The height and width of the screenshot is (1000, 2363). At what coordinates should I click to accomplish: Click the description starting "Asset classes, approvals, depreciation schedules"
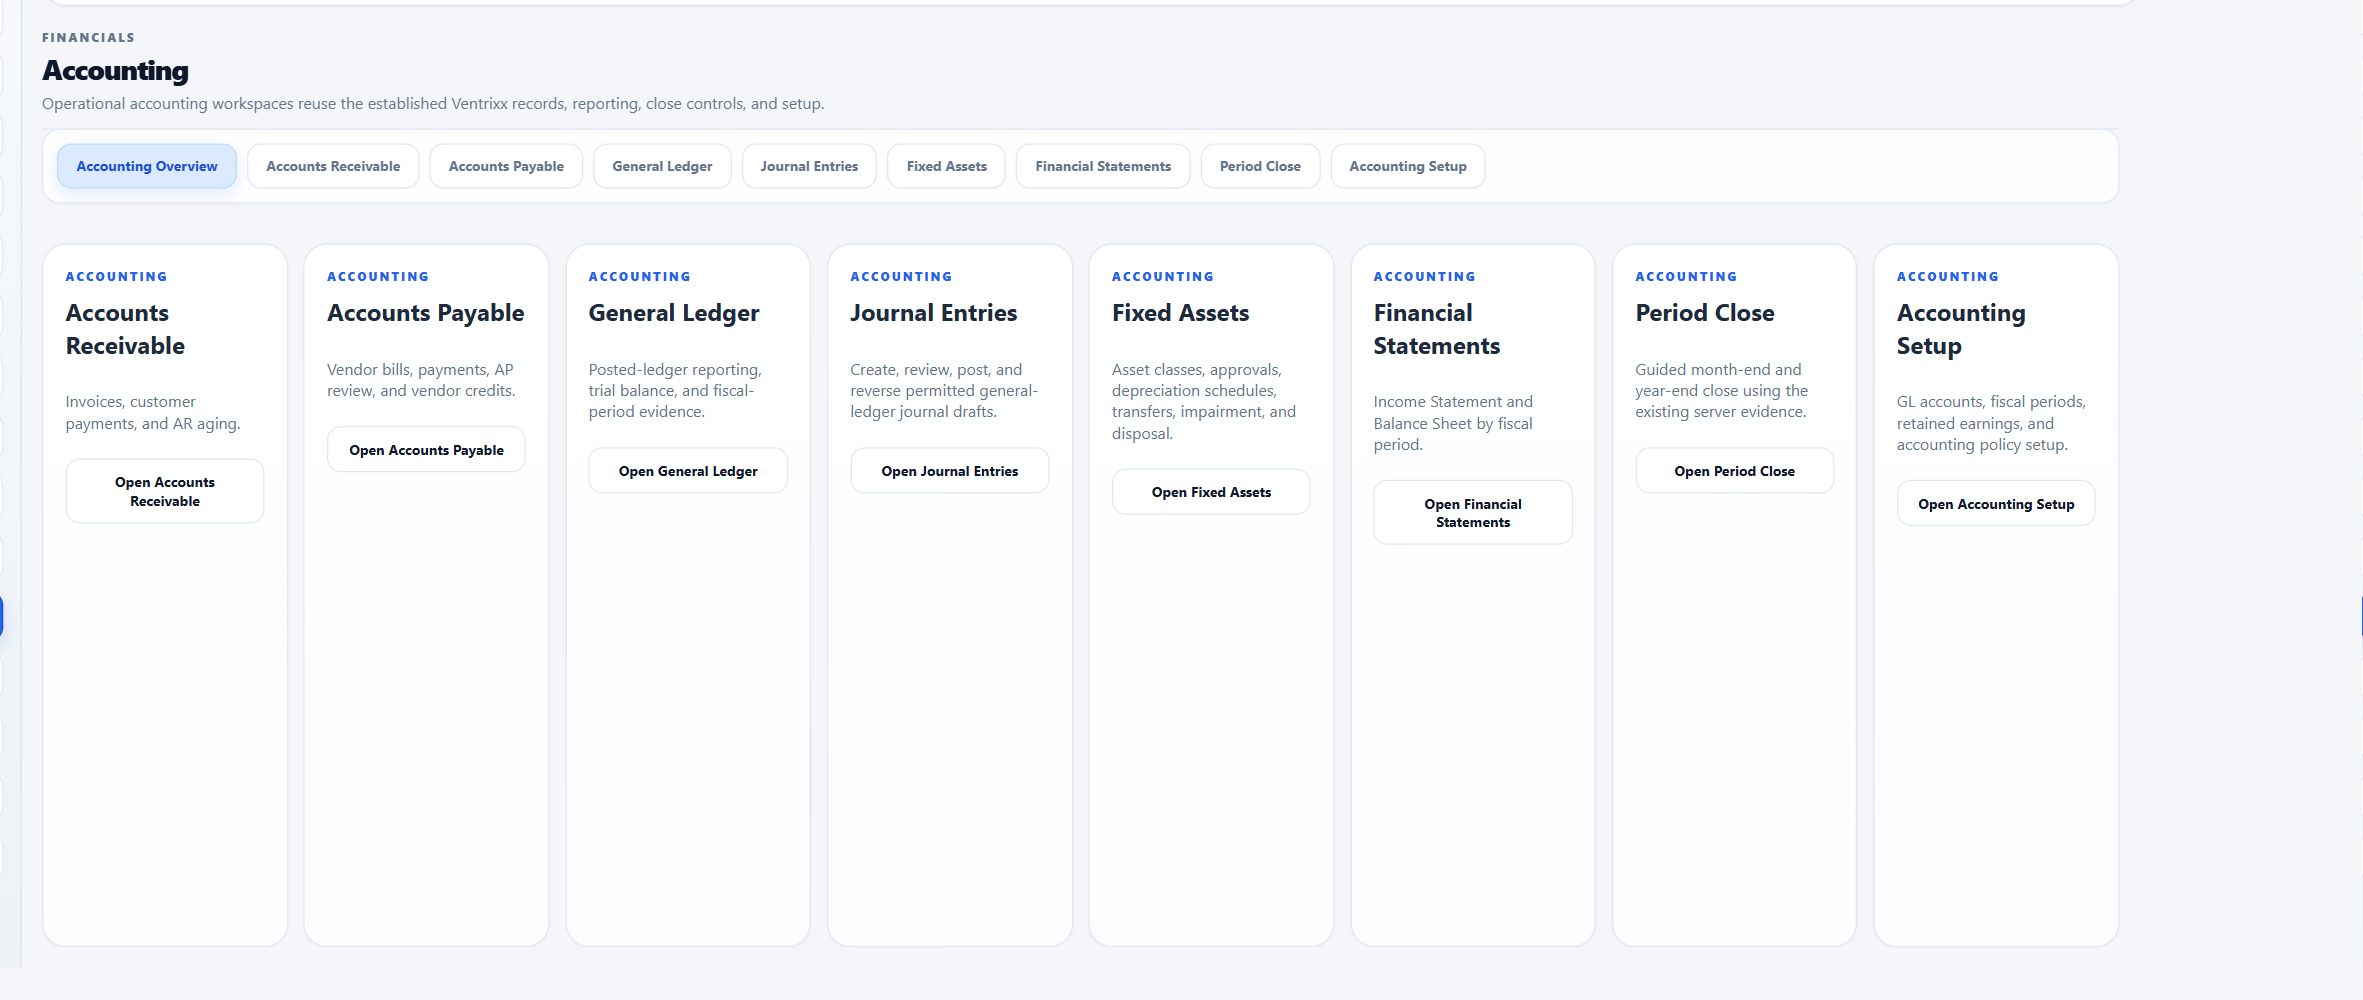[1204, 401]
